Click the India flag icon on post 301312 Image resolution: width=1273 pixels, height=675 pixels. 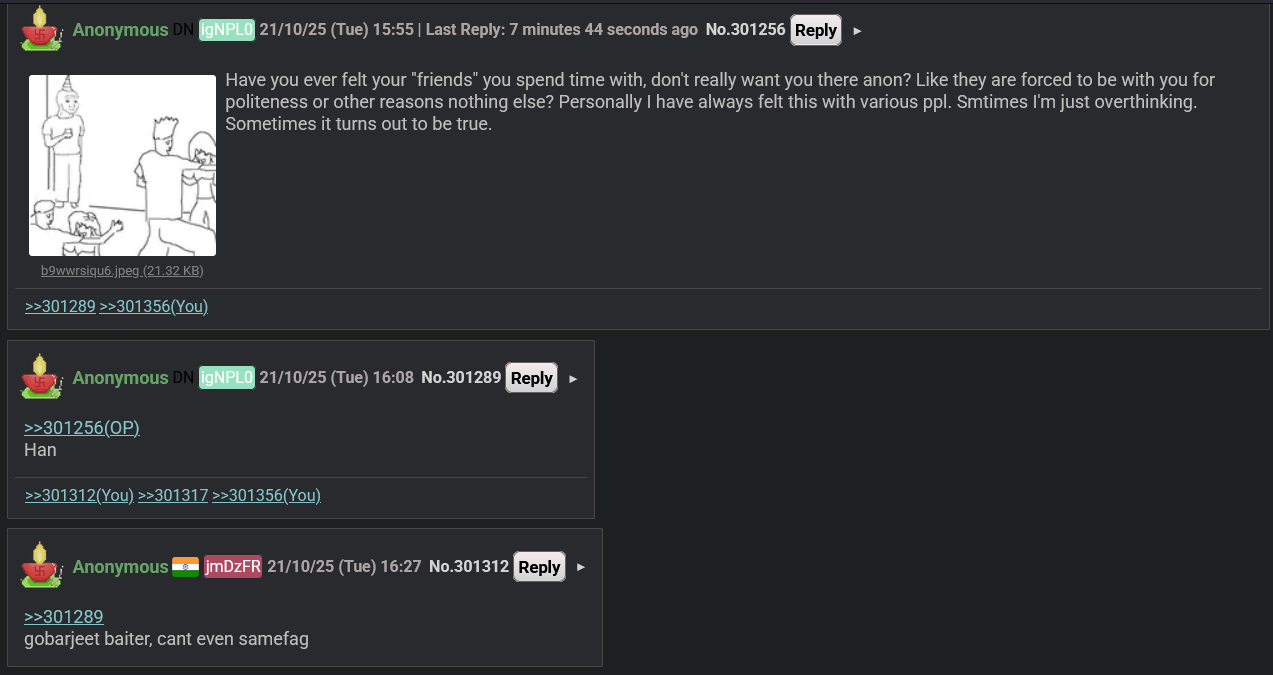185,567
